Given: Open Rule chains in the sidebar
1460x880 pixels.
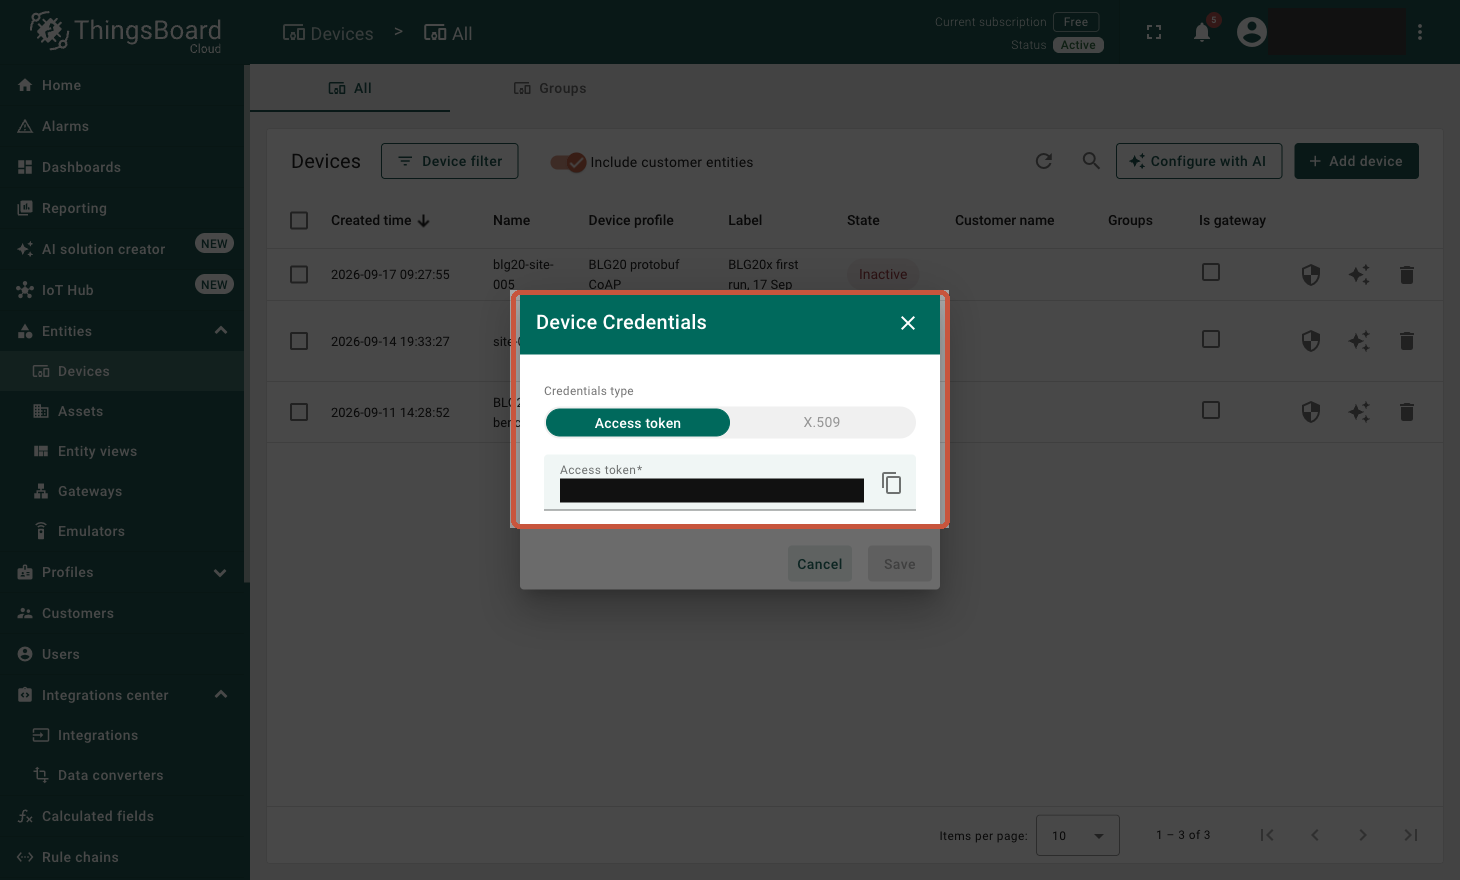Looking at the screenshot, I should coord(122,857).
